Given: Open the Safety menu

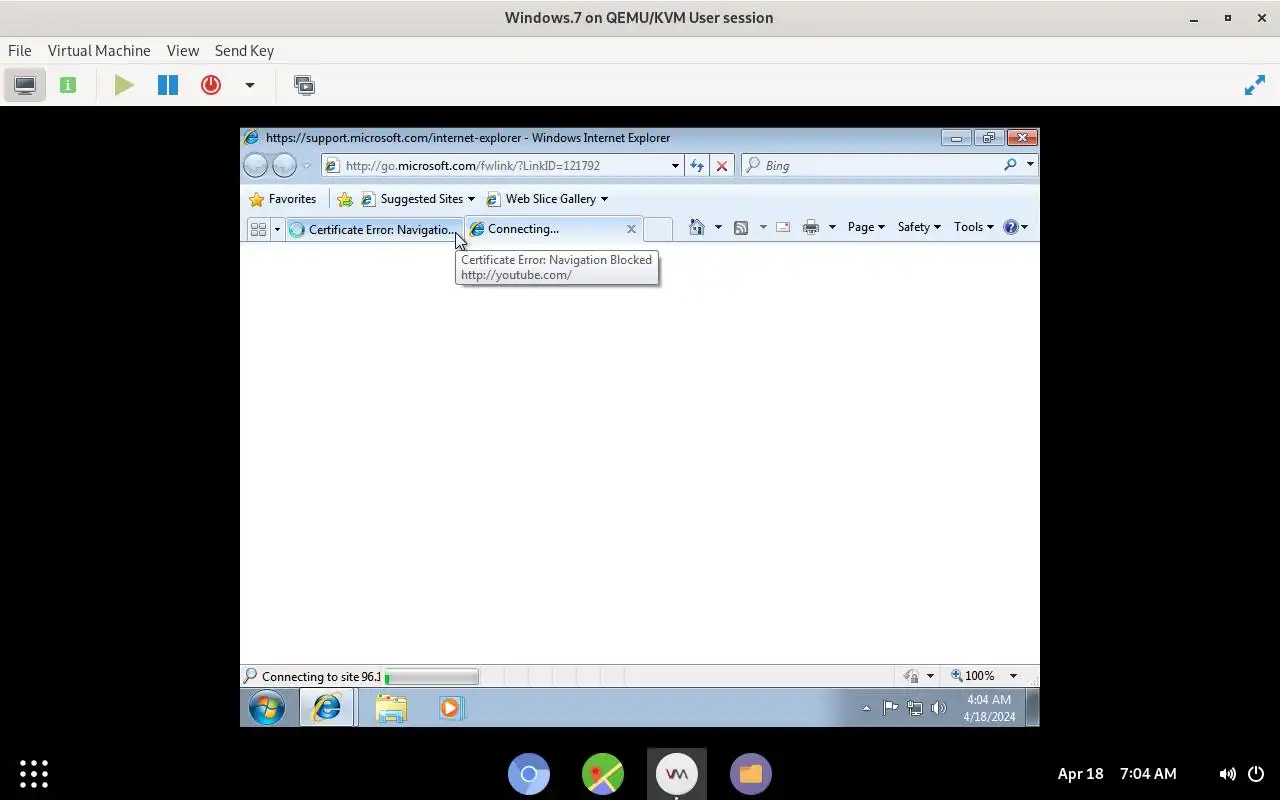Looking at the screenshot, I should tap(919, 227).
